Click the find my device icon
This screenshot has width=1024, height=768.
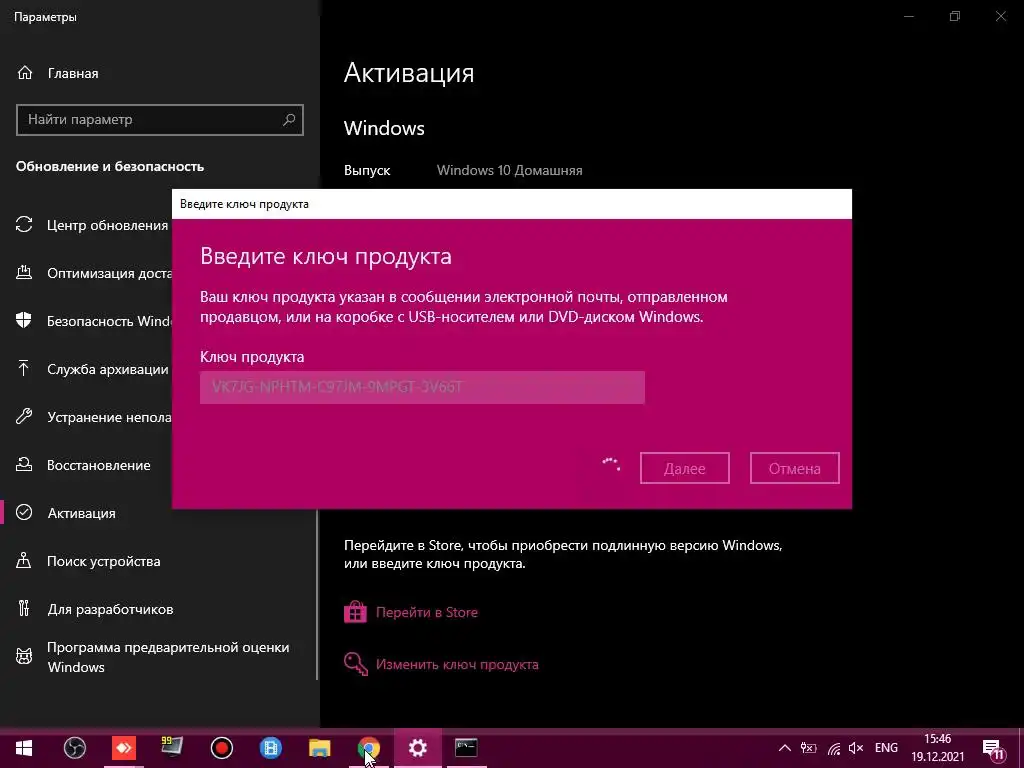point(24,561)
